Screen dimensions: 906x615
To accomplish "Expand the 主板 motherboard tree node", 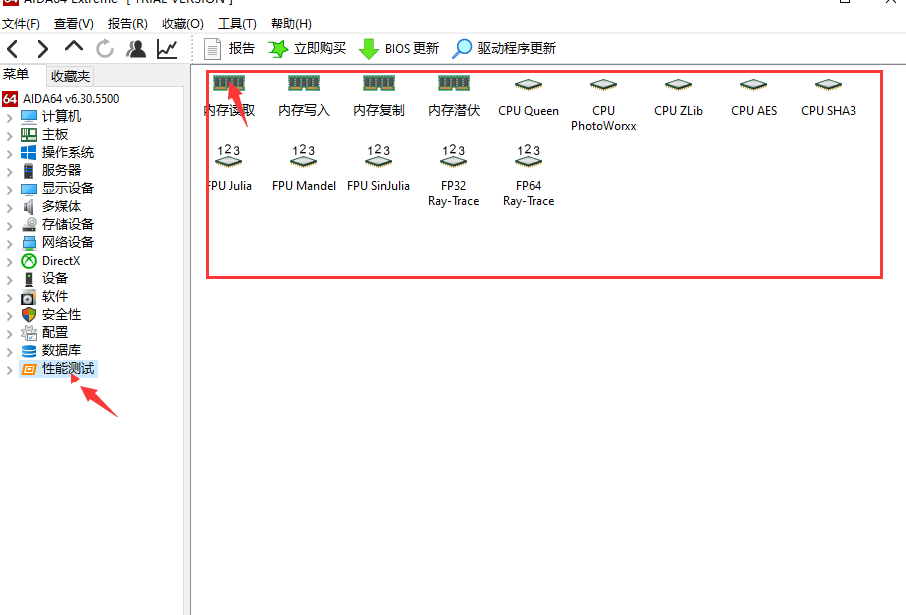I will point(10,135).
